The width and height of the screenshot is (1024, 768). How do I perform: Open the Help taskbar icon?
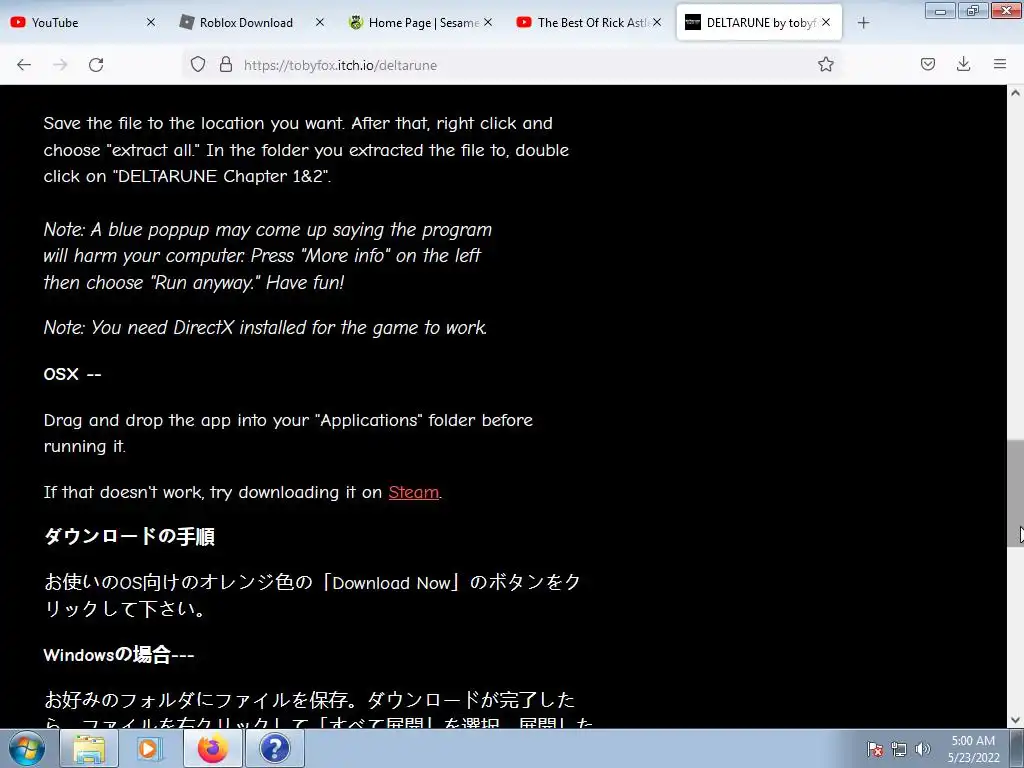point(275,748)
